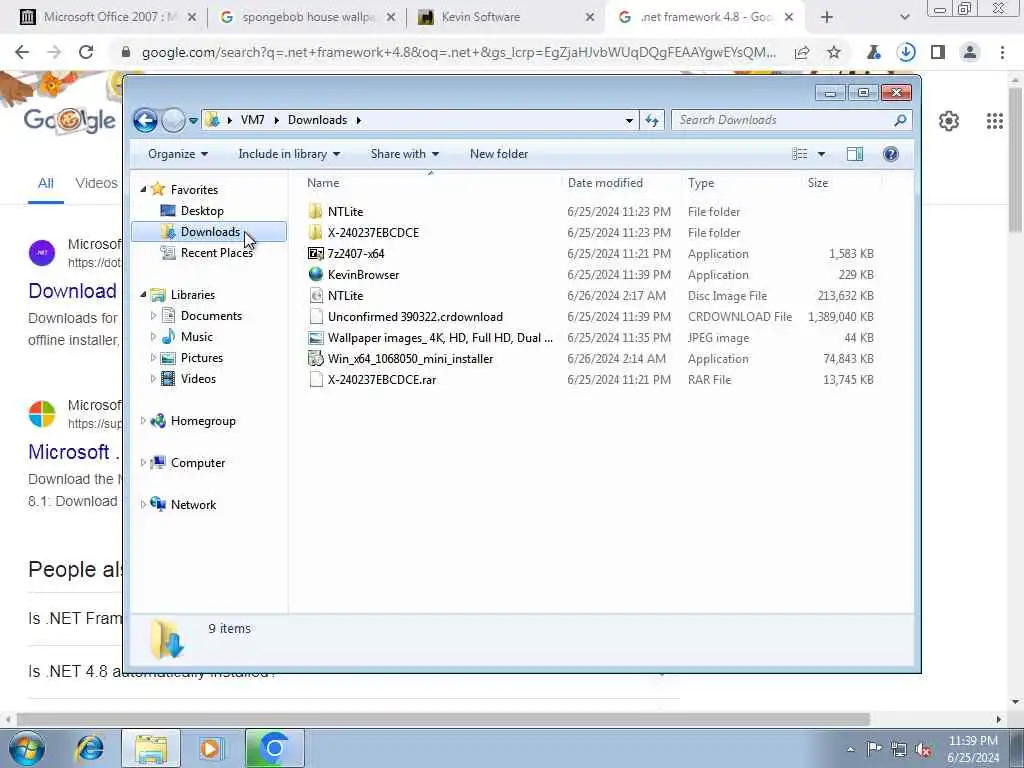Open the Share with menu
The height and width of the screenshot is (768, 1024).
(404, 154)
